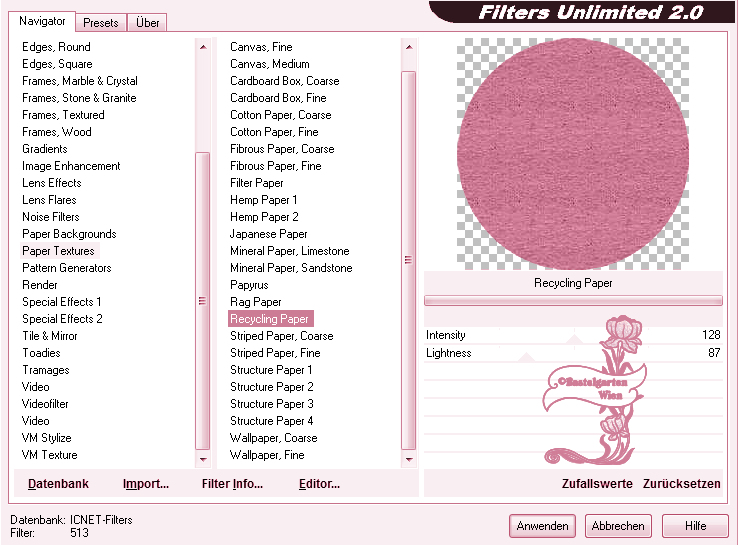The width and height of the screenshot is (738, 545).
Task: Select Rag Paper filter
Action: (256, 302)
